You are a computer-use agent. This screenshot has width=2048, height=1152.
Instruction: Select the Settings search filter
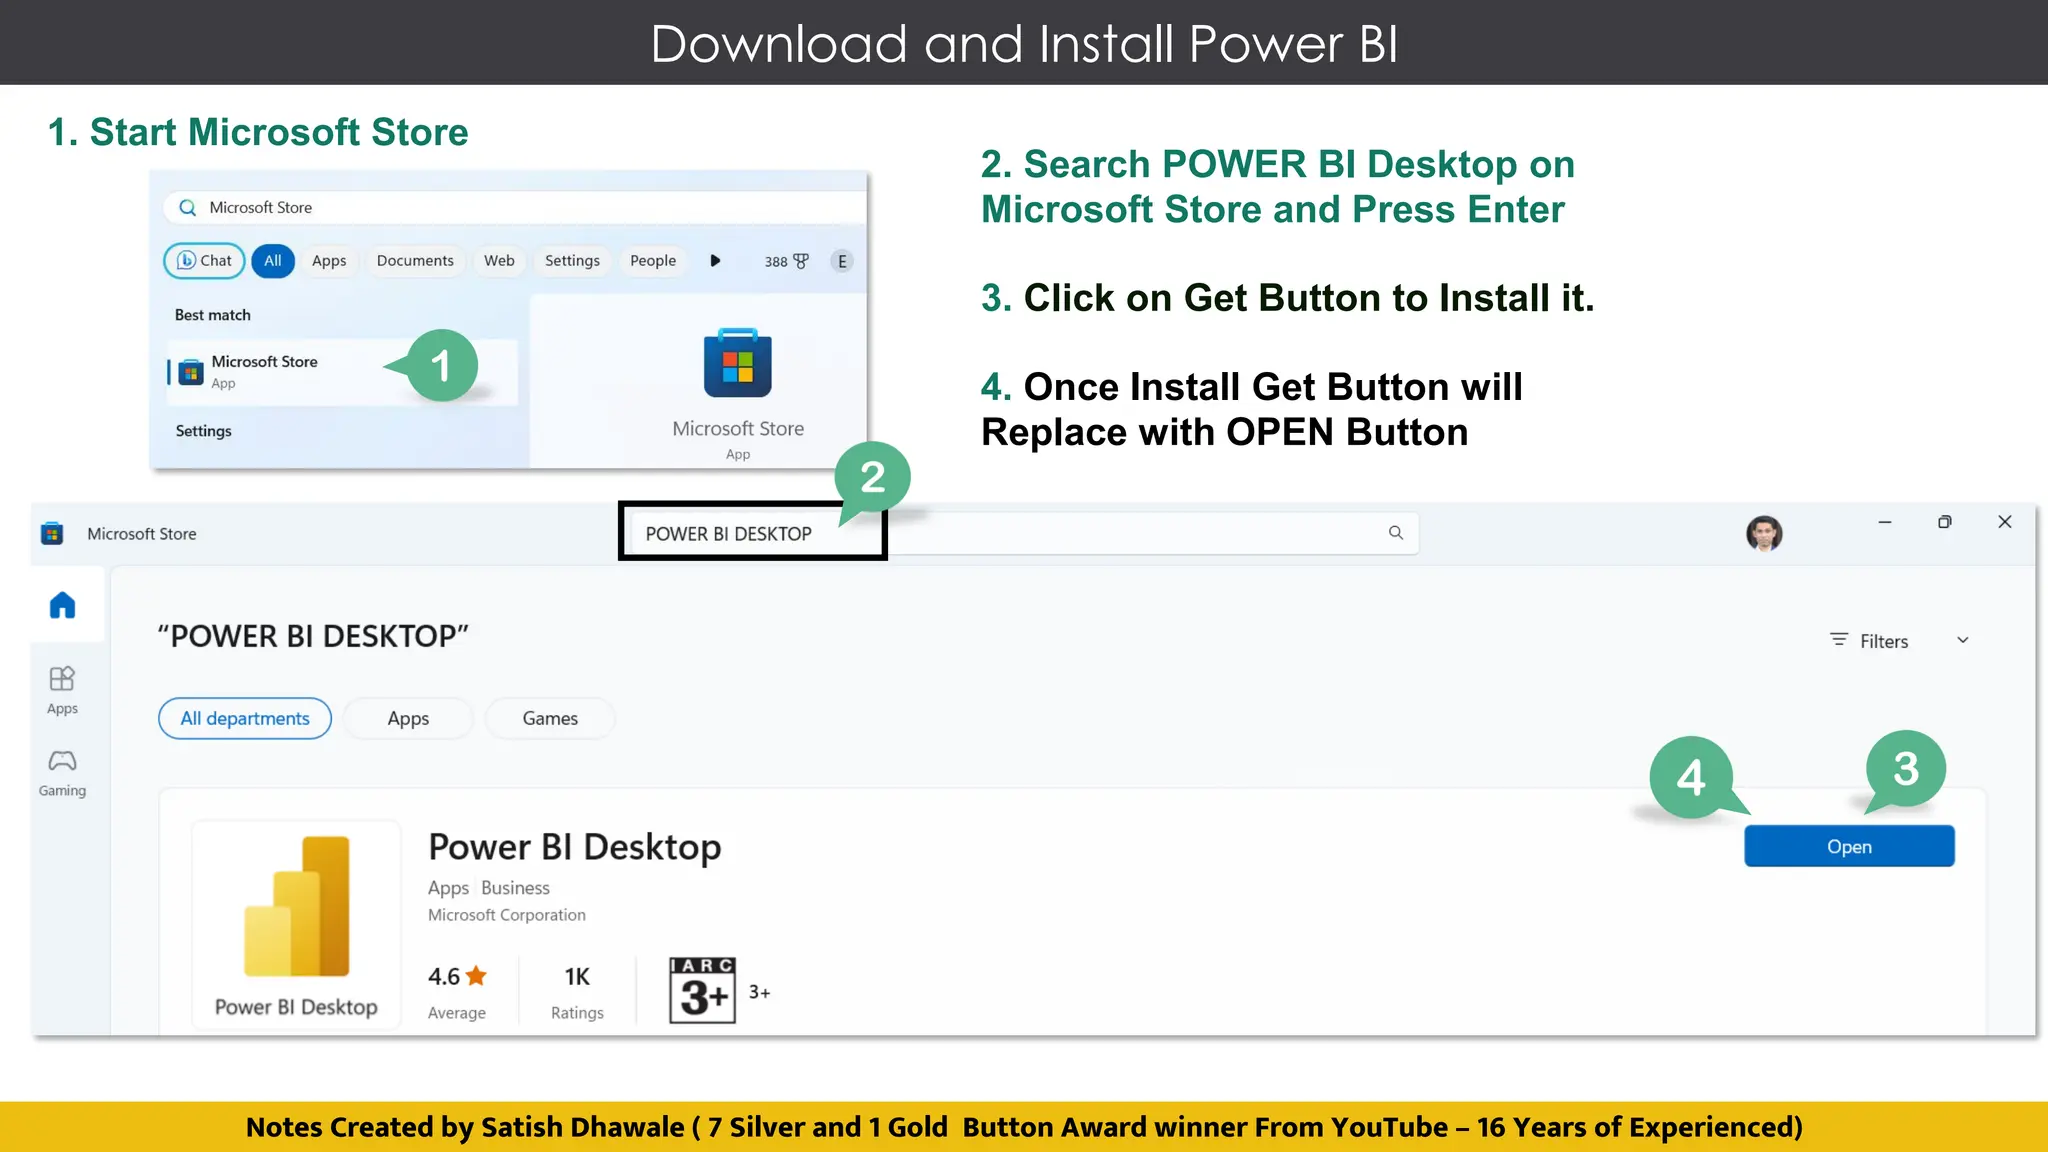[x=572, y=261]
